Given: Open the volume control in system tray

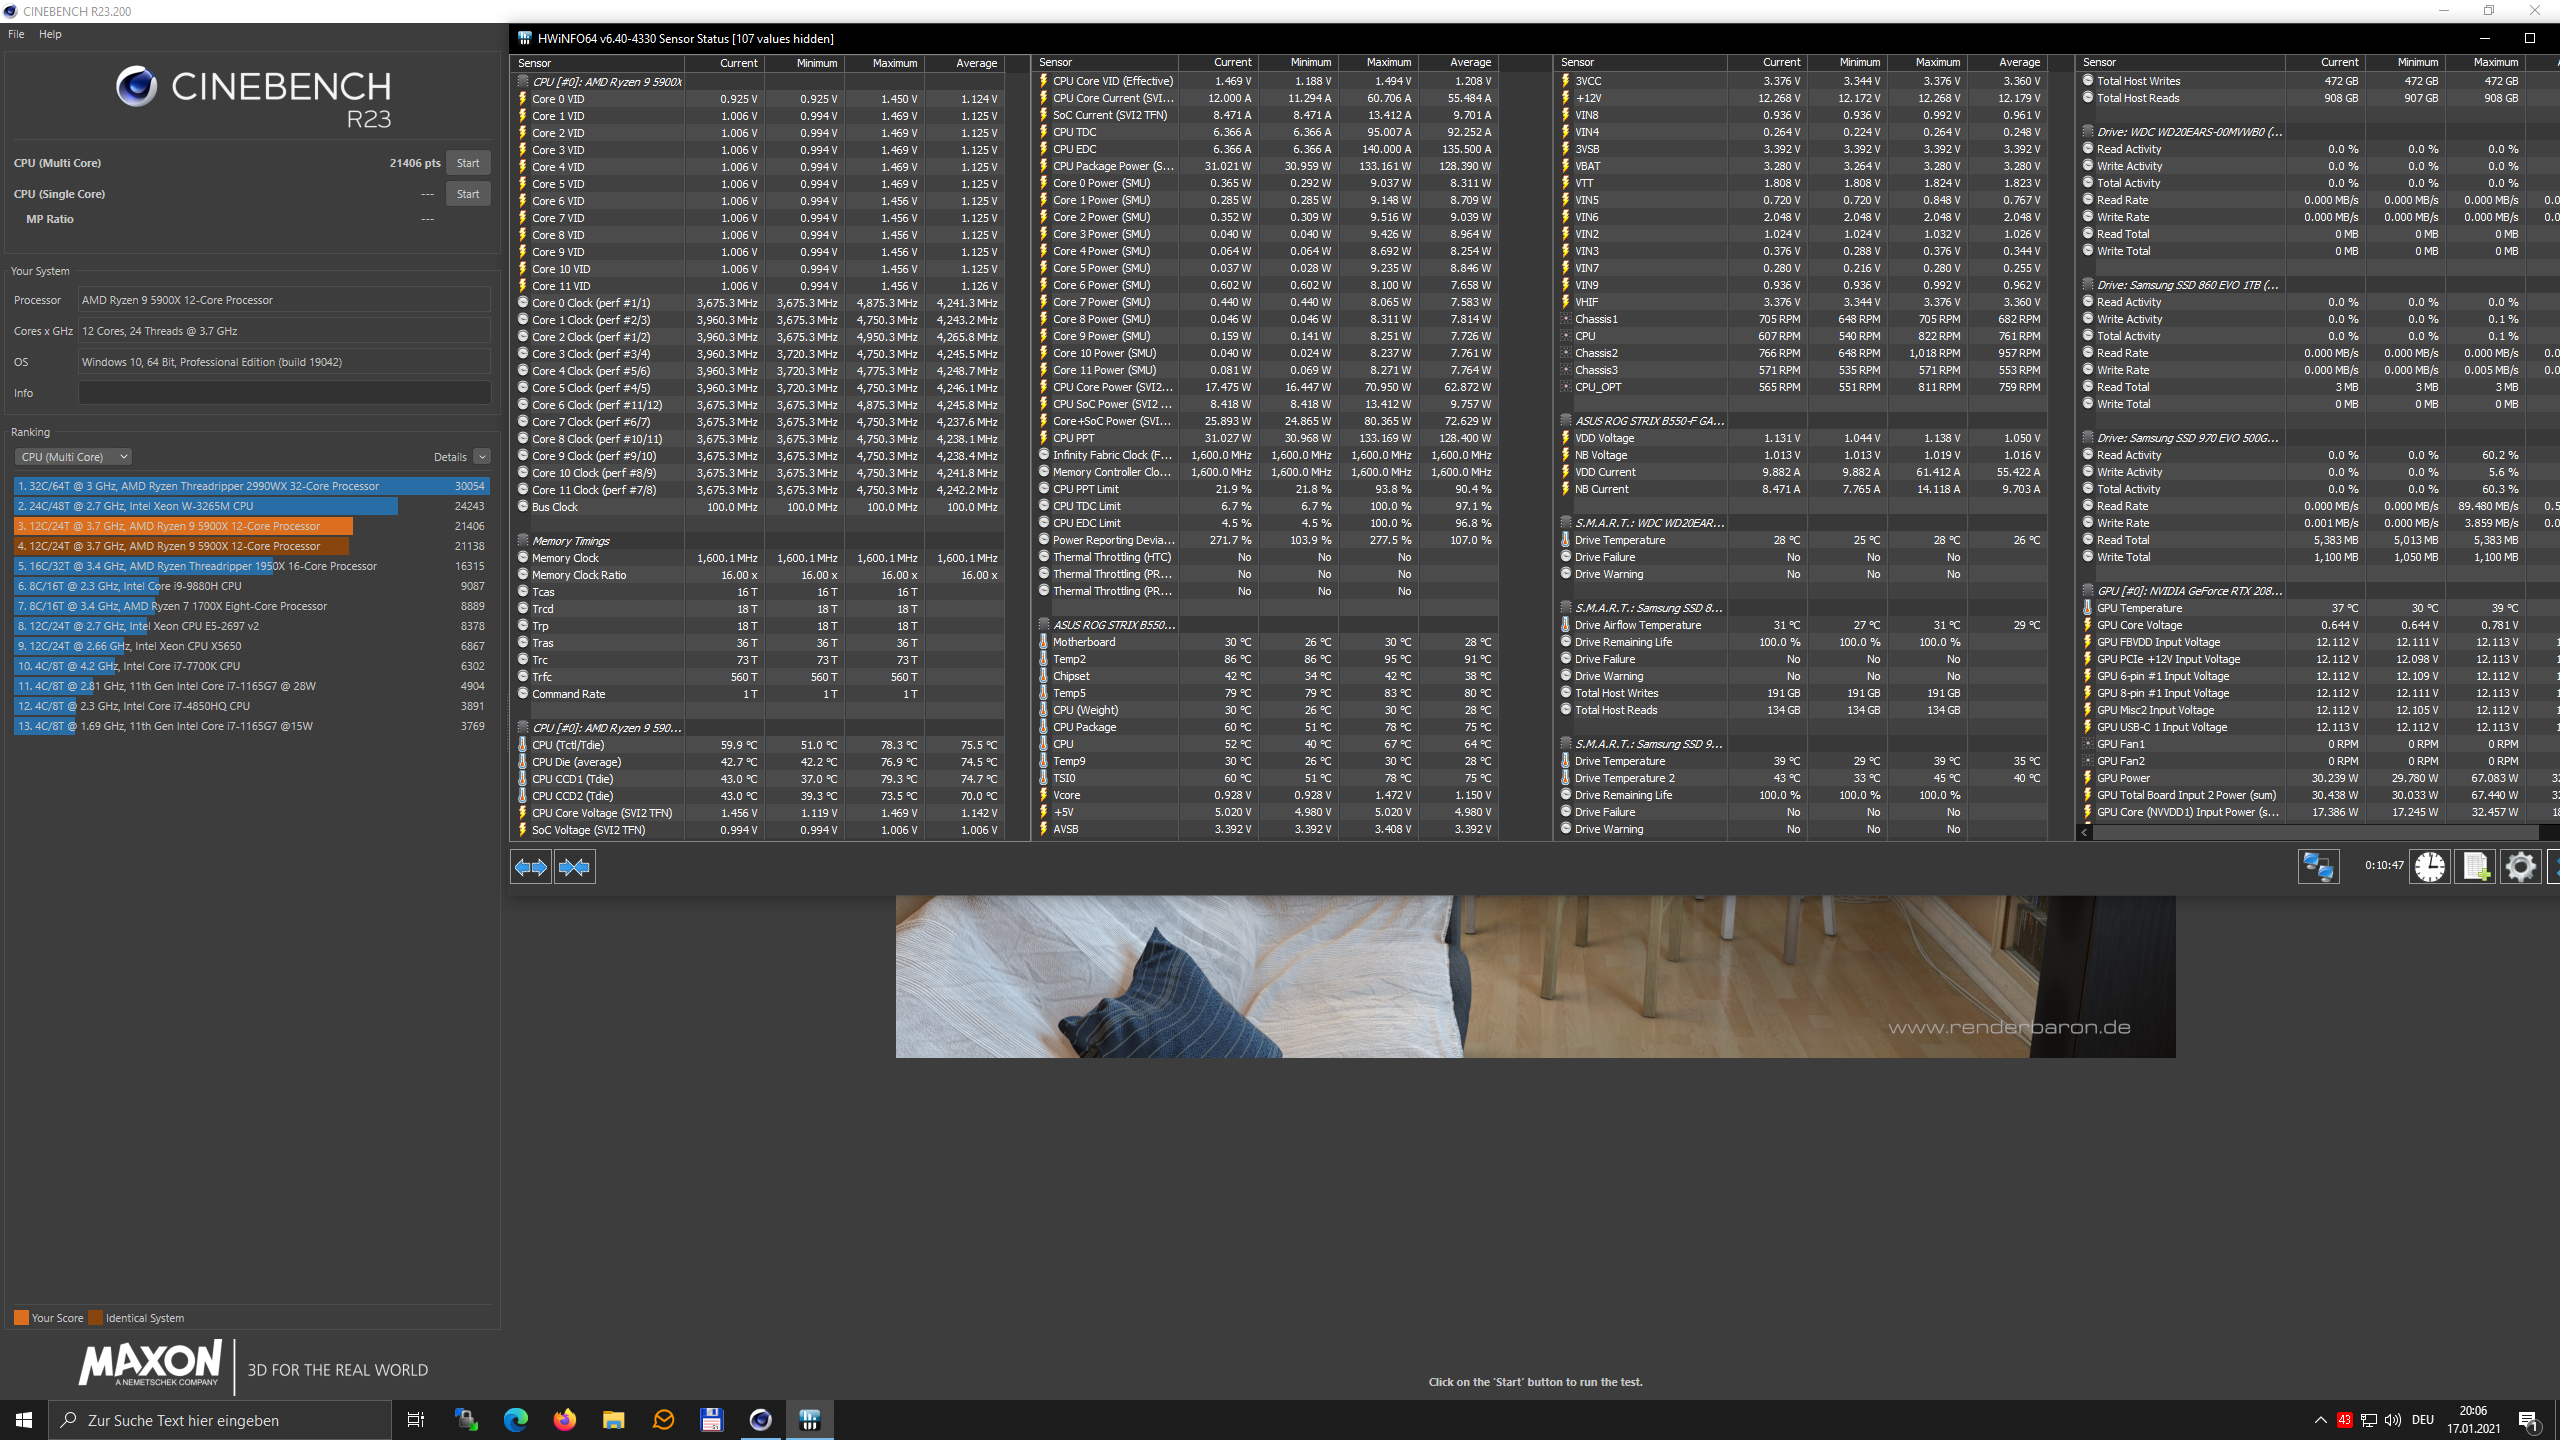Looking at the screenshot, I should [x=2393, y=1420].
